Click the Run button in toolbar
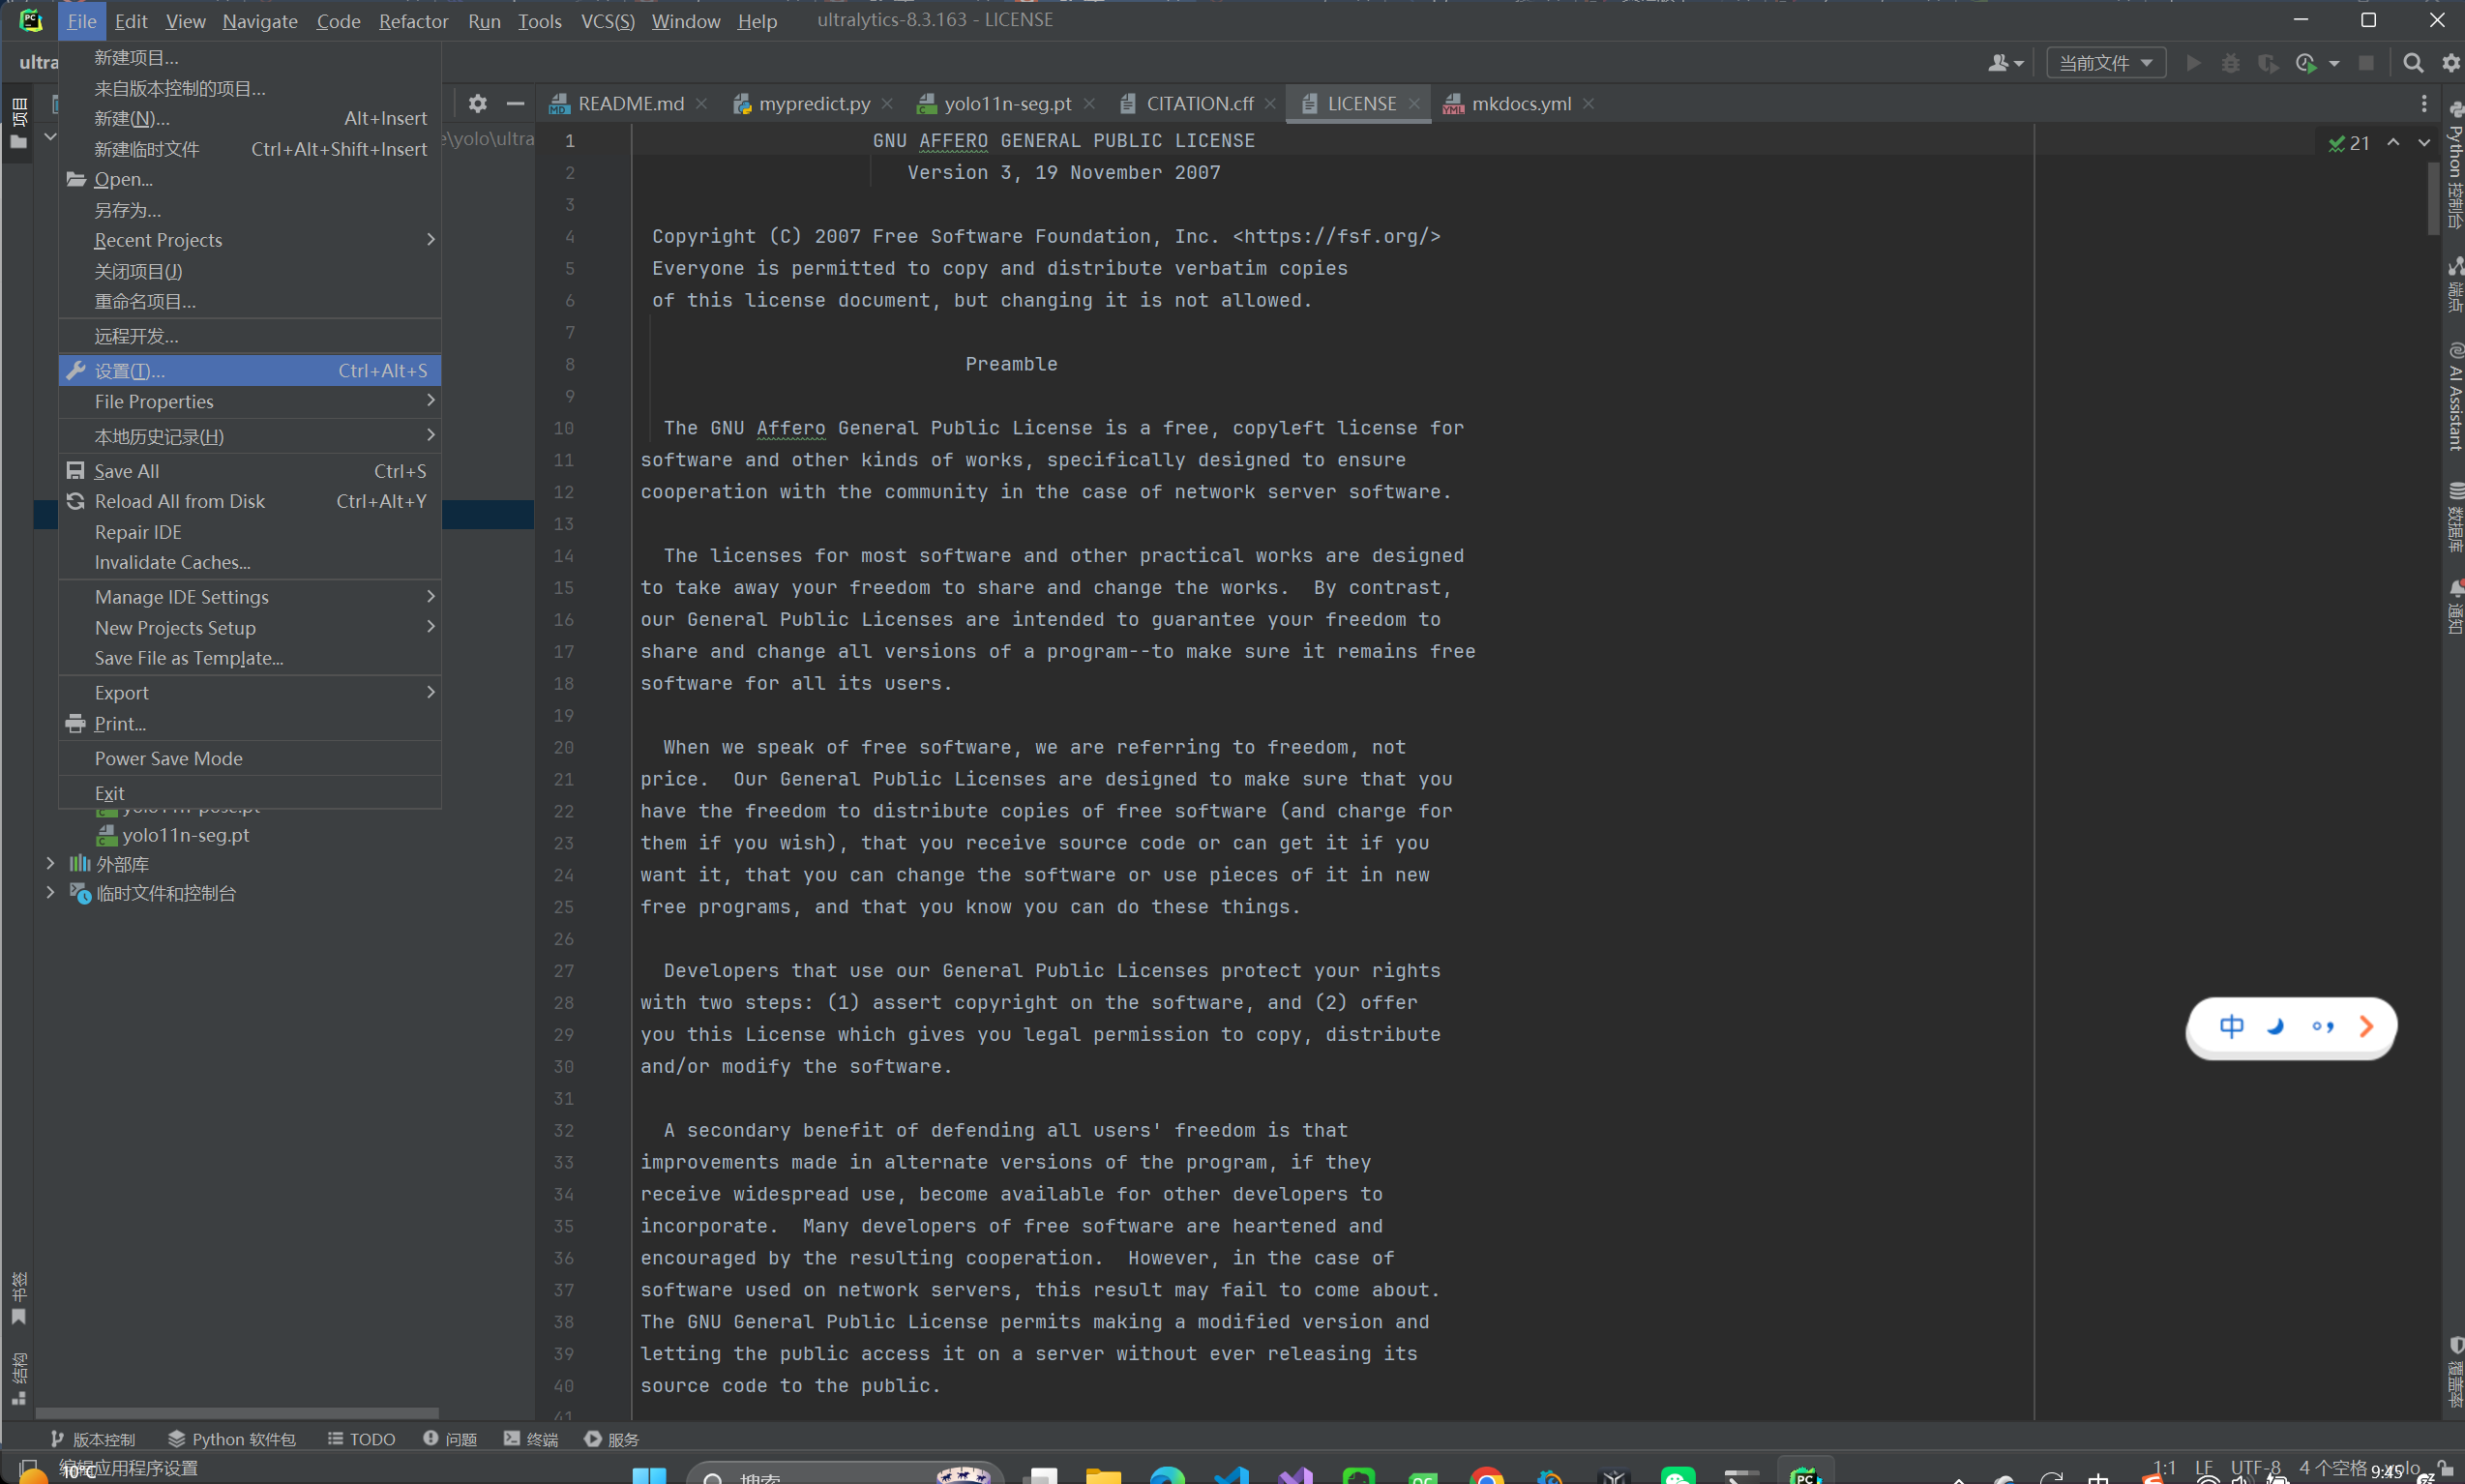The width and height of the screenshot is (2465, 1484). point(2193,63)
